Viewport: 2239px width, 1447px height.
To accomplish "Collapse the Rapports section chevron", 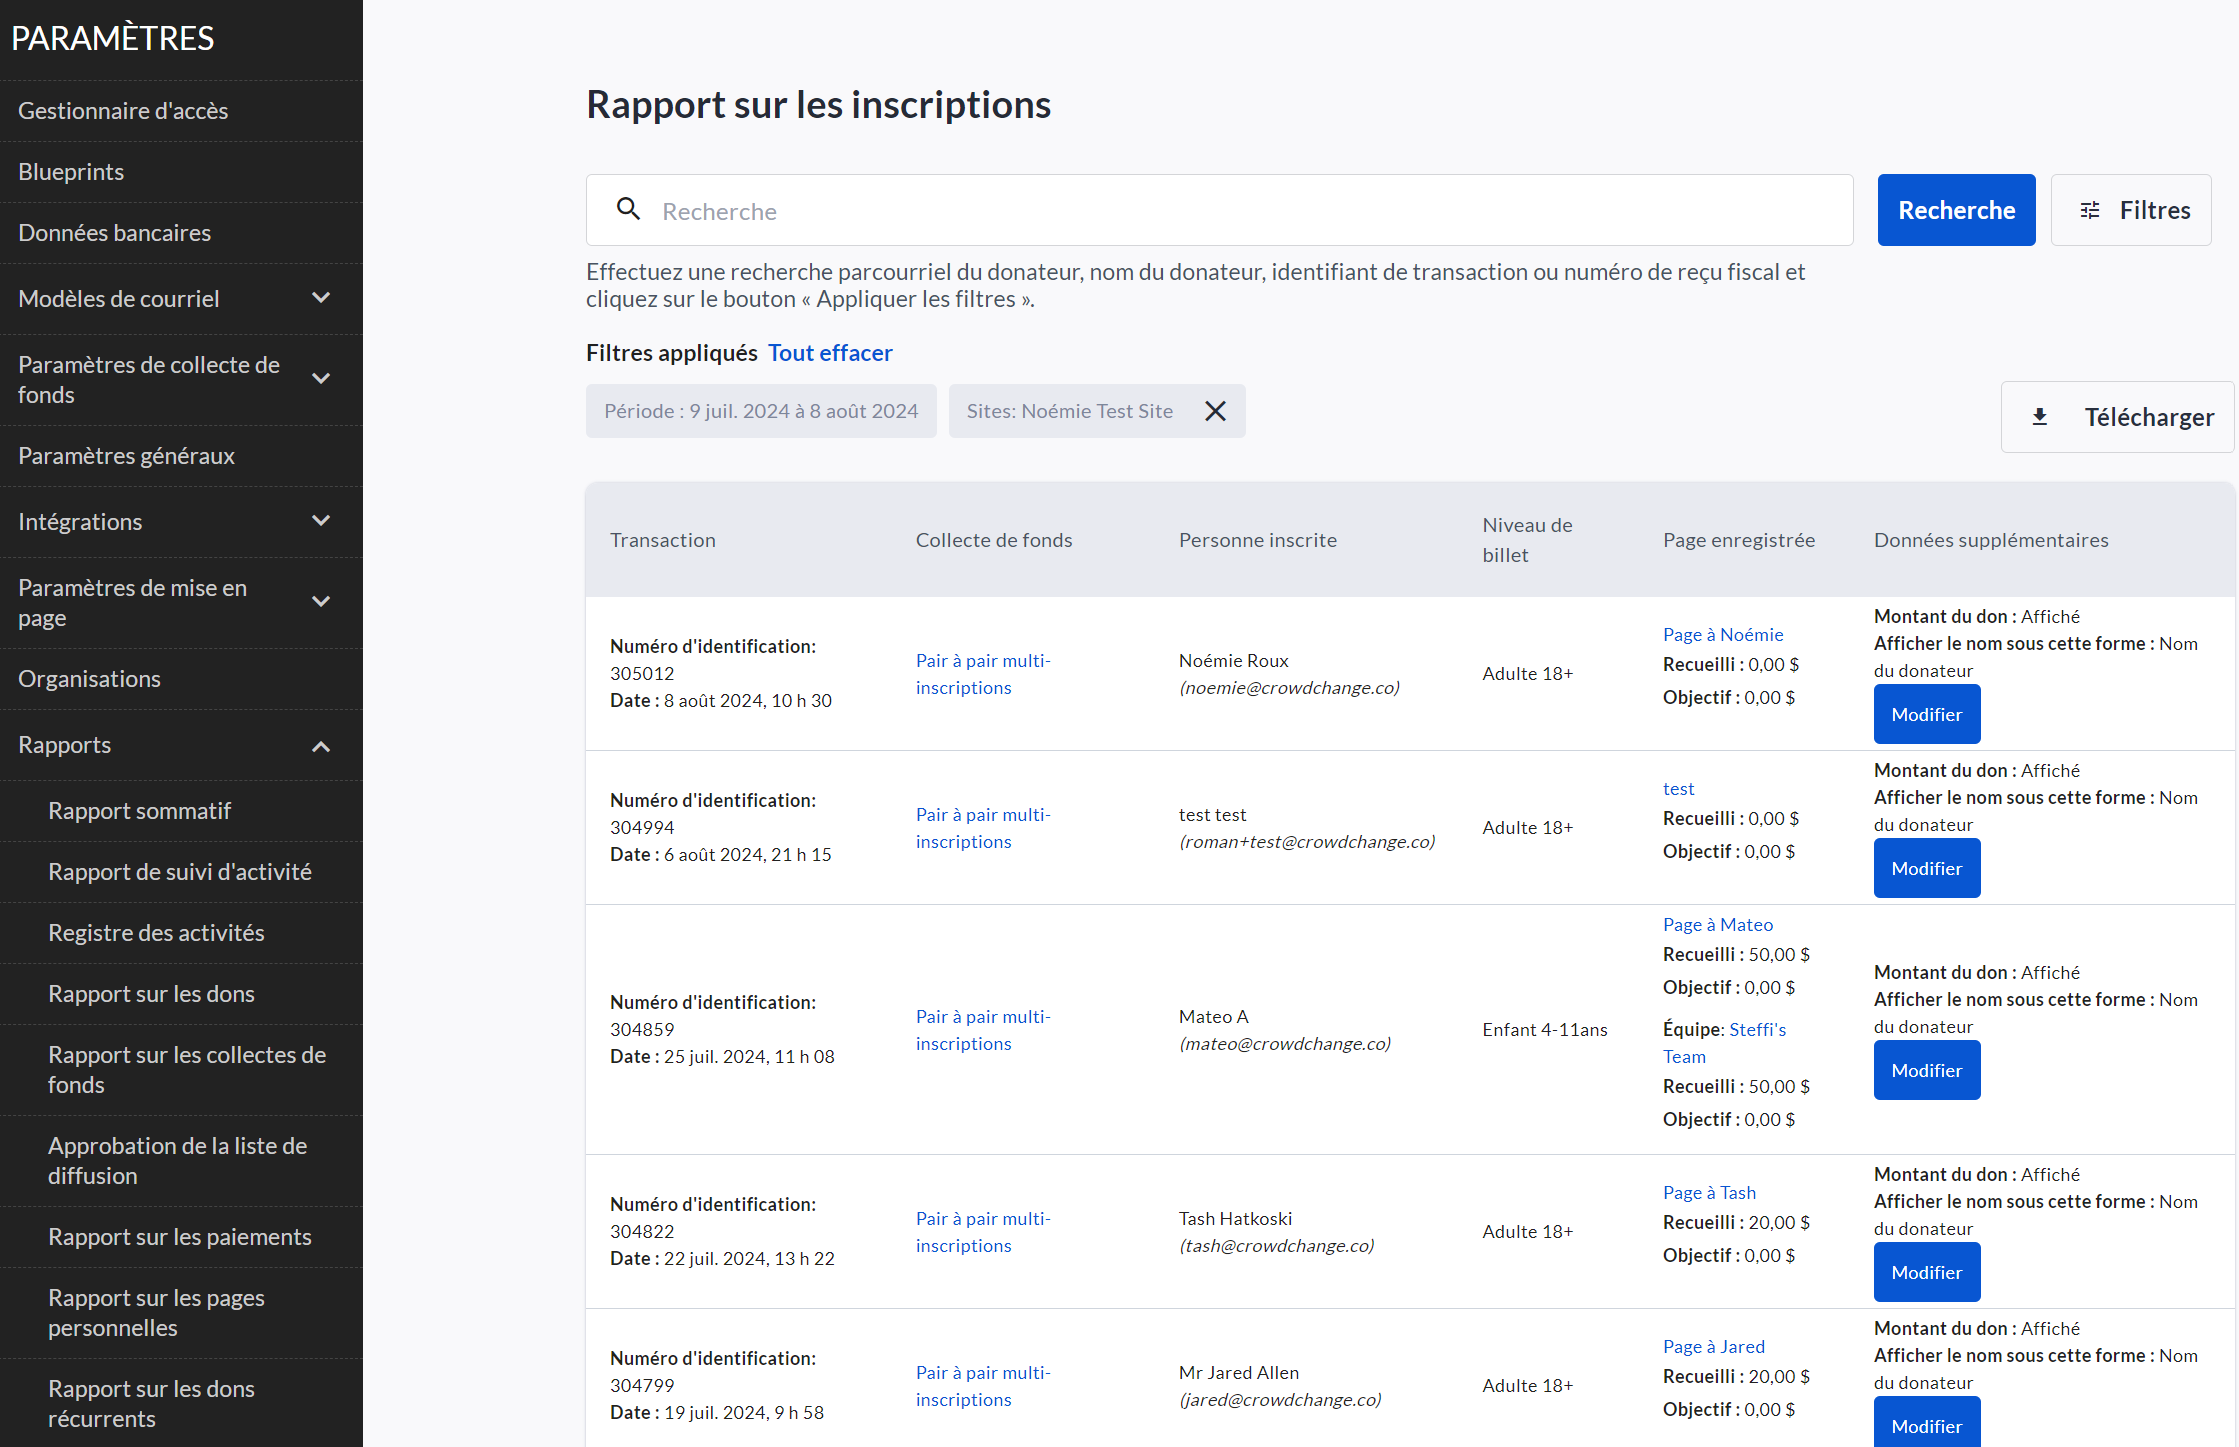I will [321, 746].
